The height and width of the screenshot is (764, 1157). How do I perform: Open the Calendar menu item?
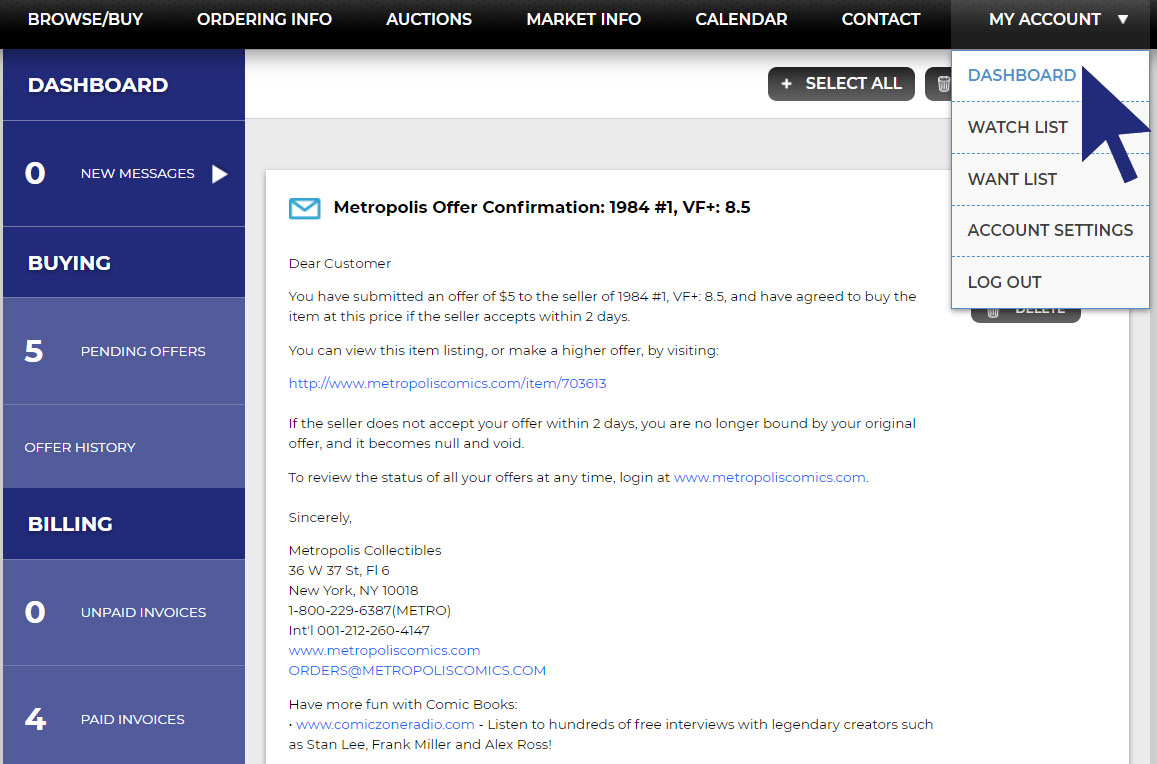(741, 19)
